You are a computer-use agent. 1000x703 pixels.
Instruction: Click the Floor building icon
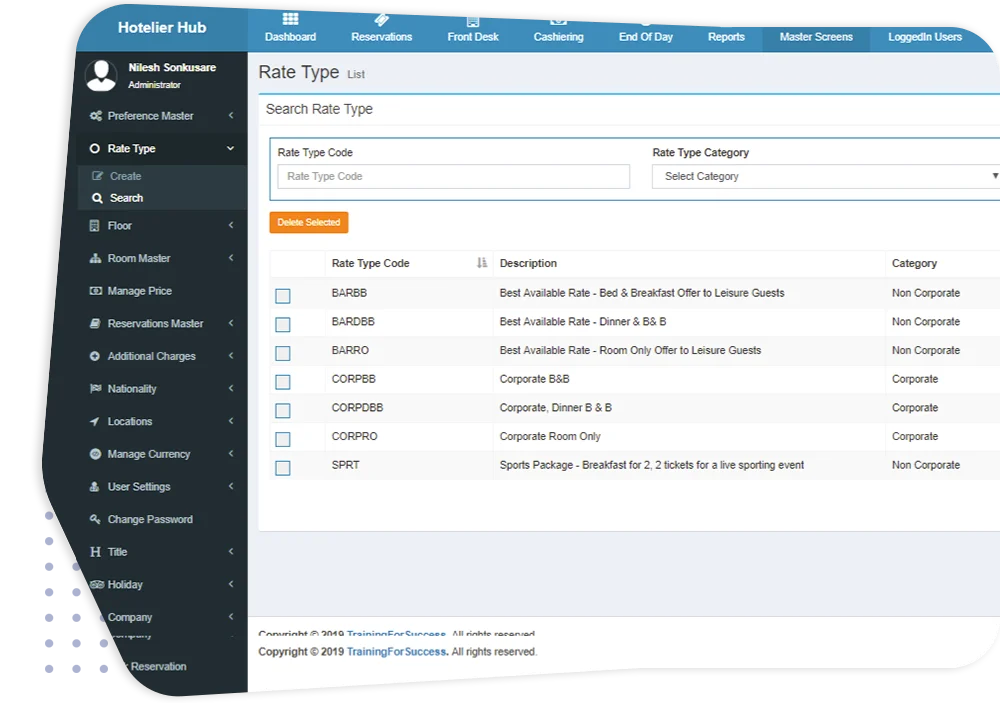tap(94, 226)
